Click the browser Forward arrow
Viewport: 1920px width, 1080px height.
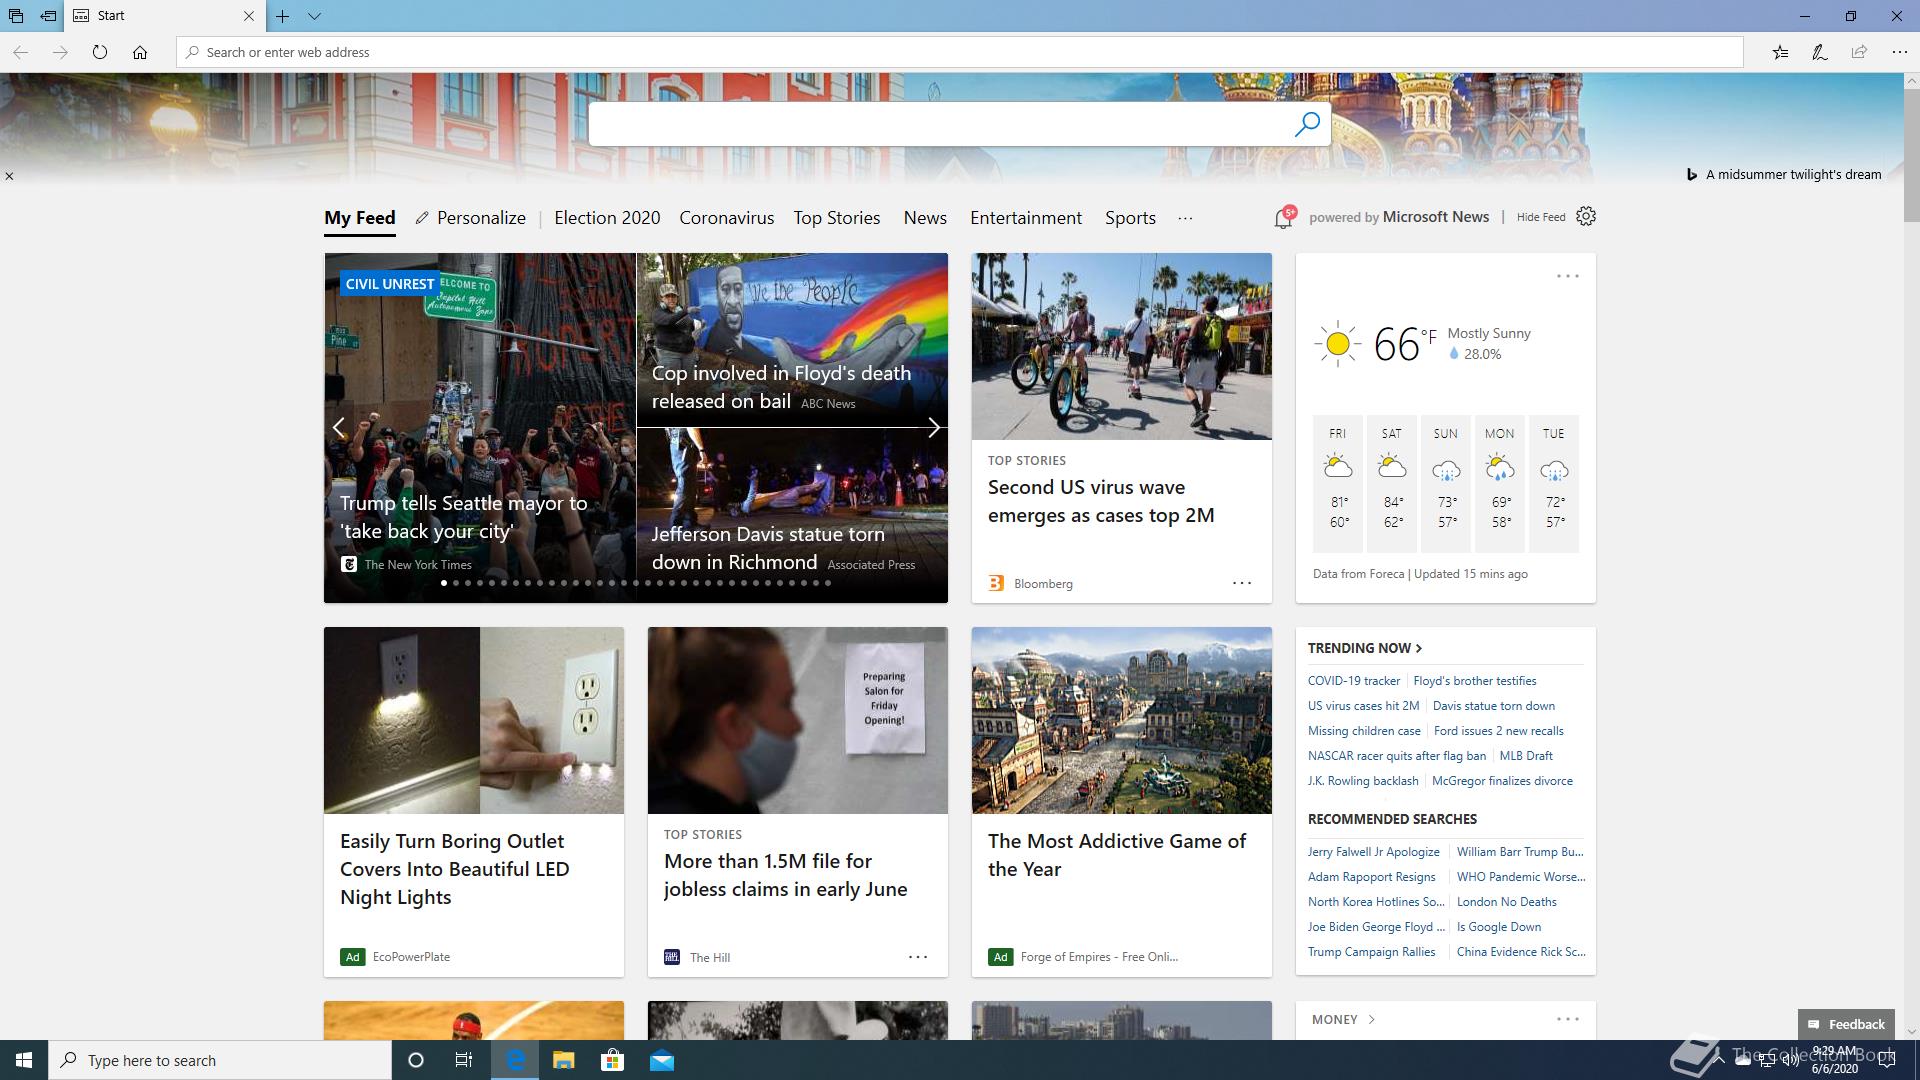pos(60,52)
